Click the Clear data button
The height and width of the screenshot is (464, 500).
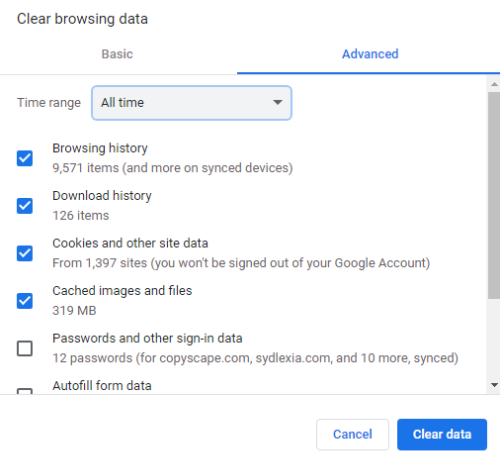(x=442, y=434)
